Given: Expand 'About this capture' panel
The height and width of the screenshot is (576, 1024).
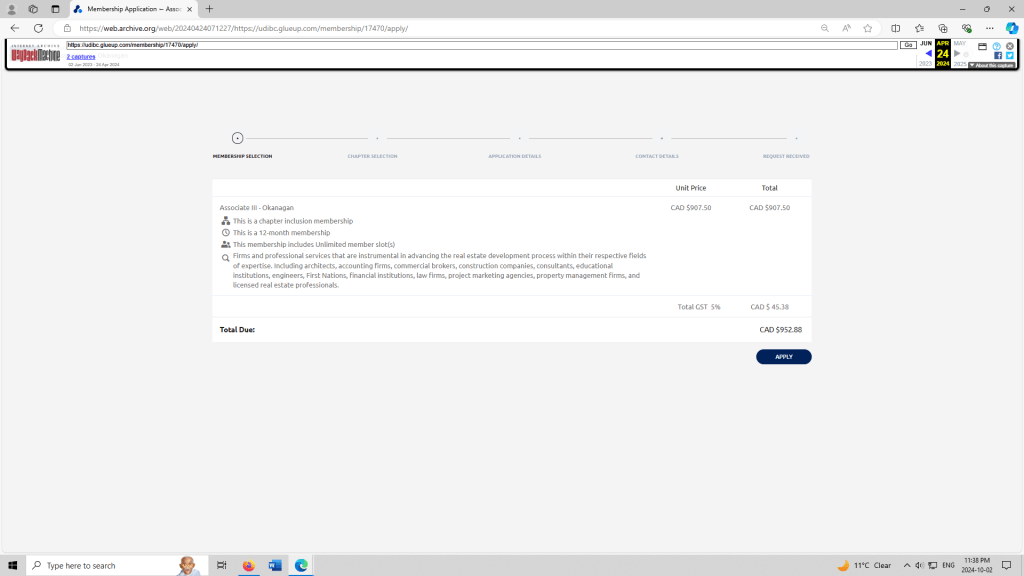Looking at the screenshot, I should pyautogui.click(x=992, y=65).
